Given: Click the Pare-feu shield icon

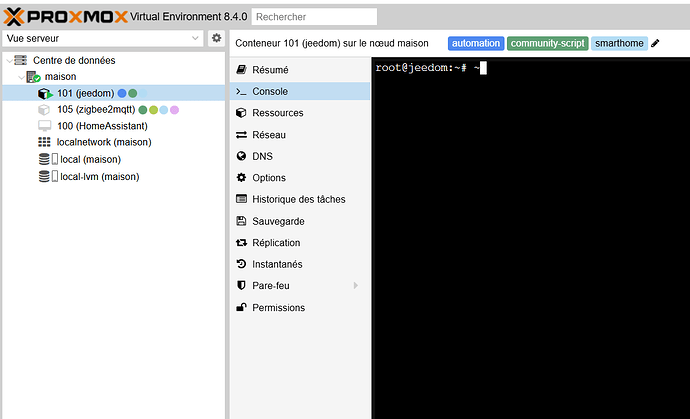Looking at the screenshot, I should pos(241,286).
